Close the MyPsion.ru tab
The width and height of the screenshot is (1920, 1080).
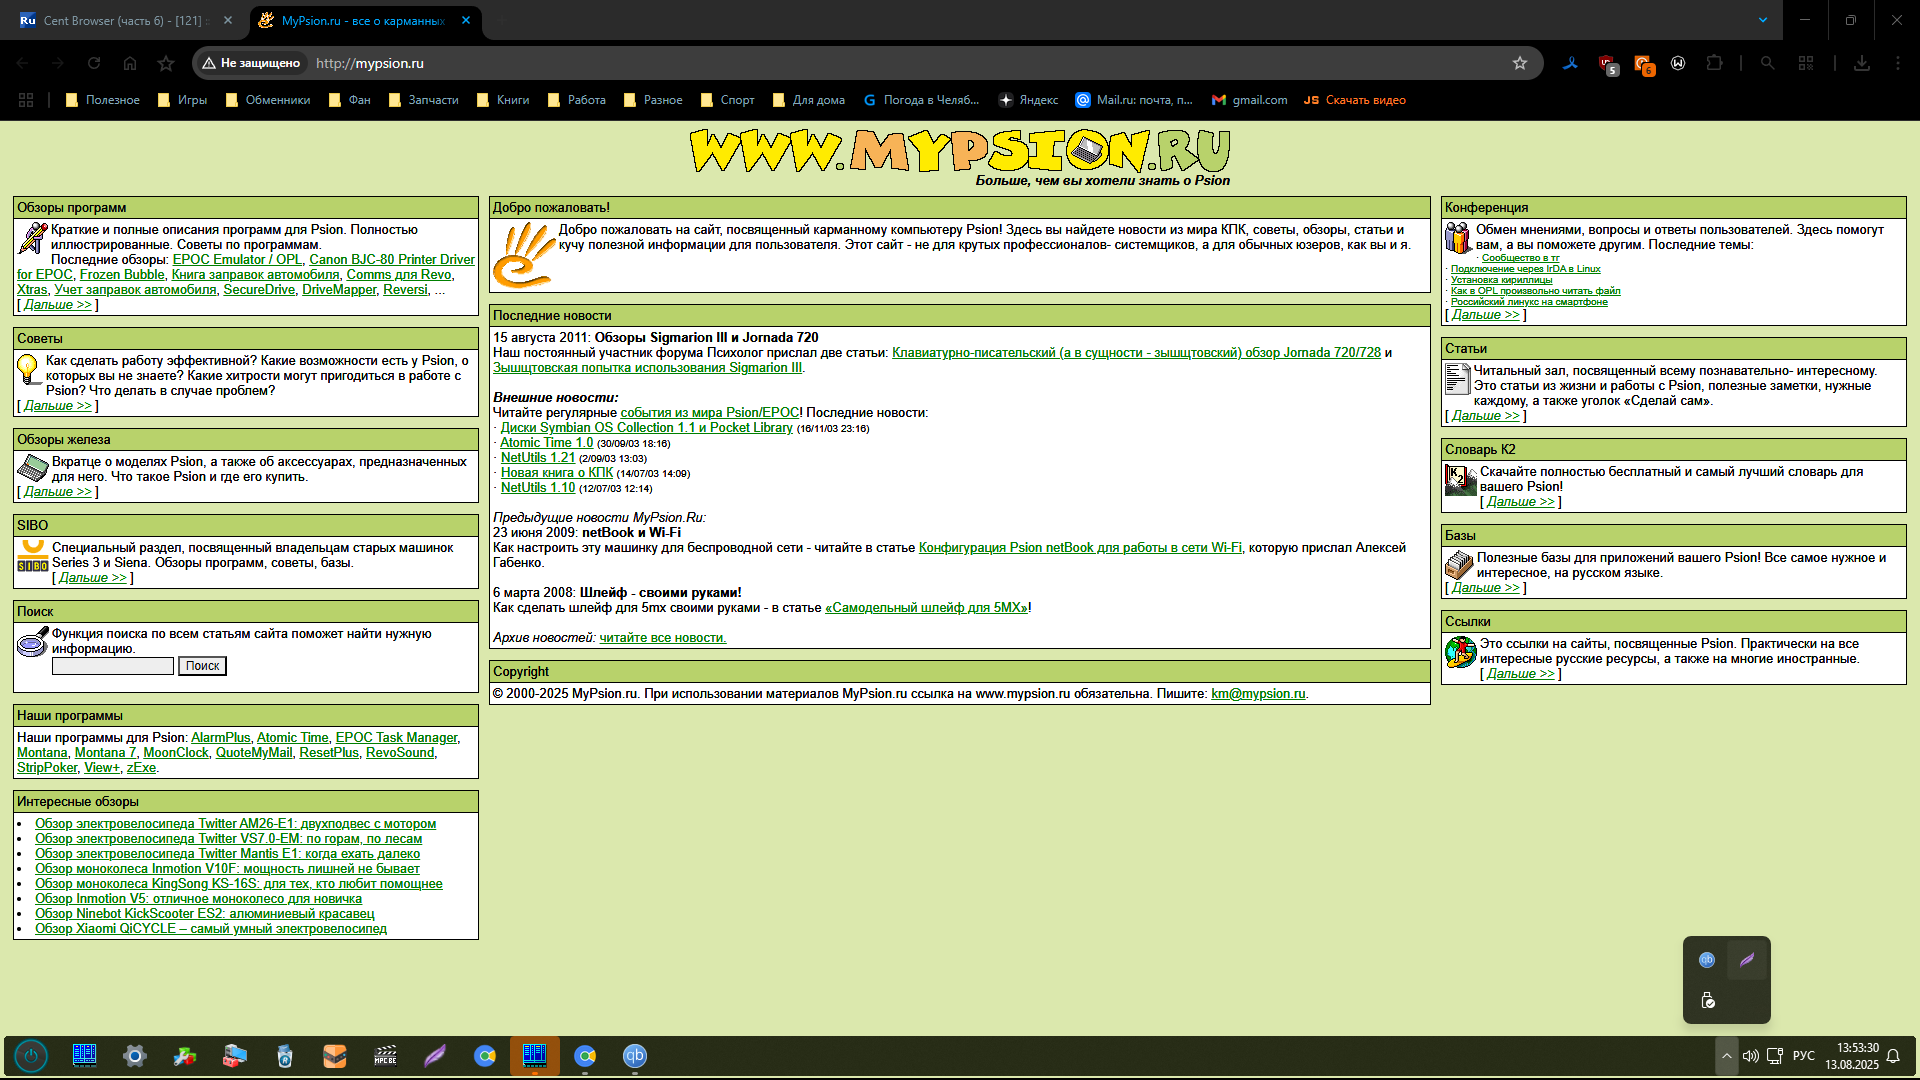click(x=466, y=20)
